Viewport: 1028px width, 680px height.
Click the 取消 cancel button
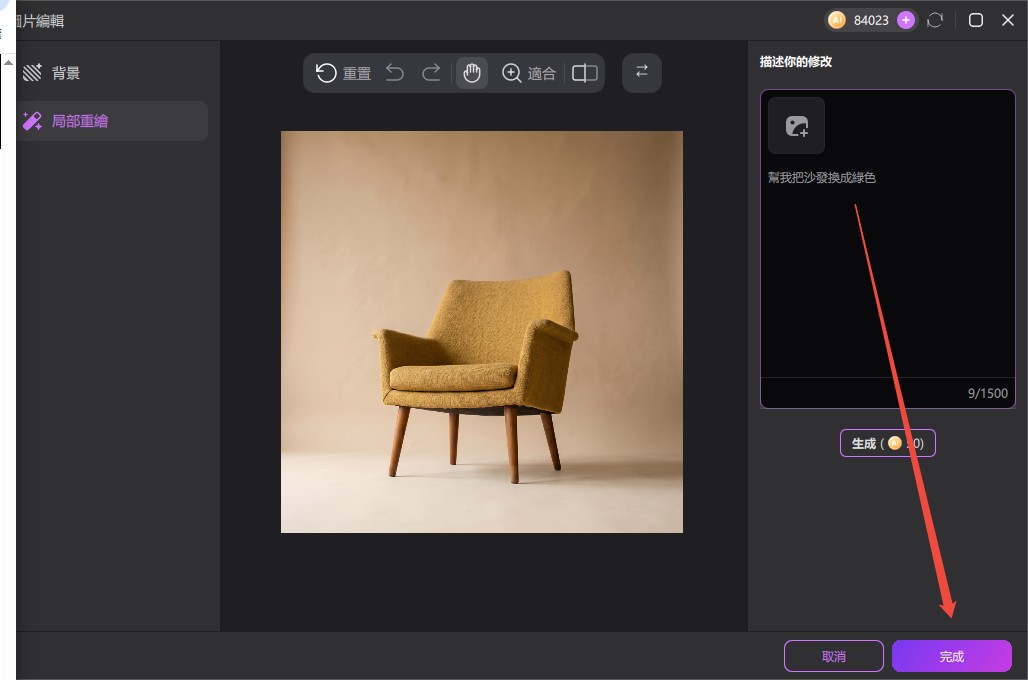pos(834,656)
